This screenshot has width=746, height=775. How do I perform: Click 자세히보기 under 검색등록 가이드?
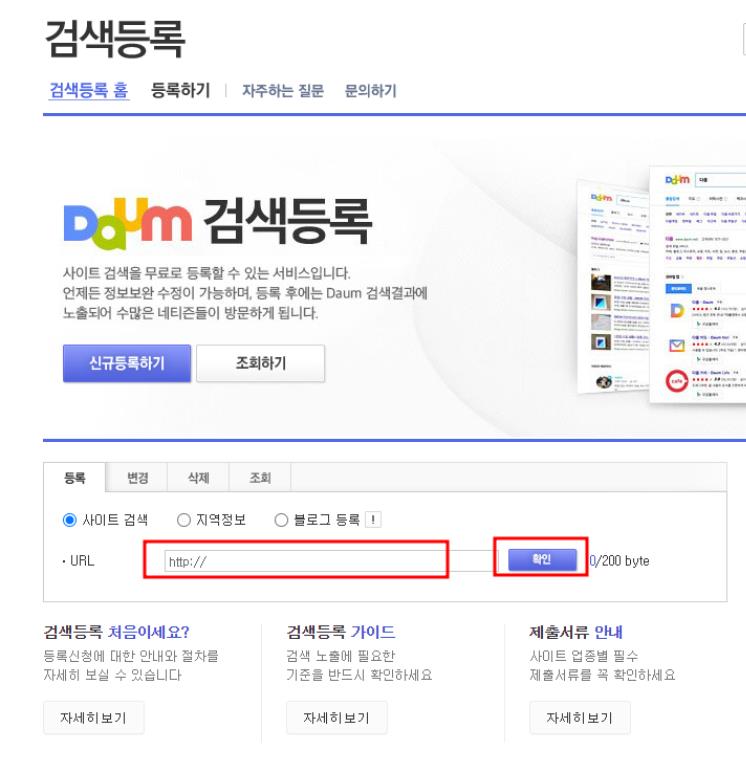[336, 718]
